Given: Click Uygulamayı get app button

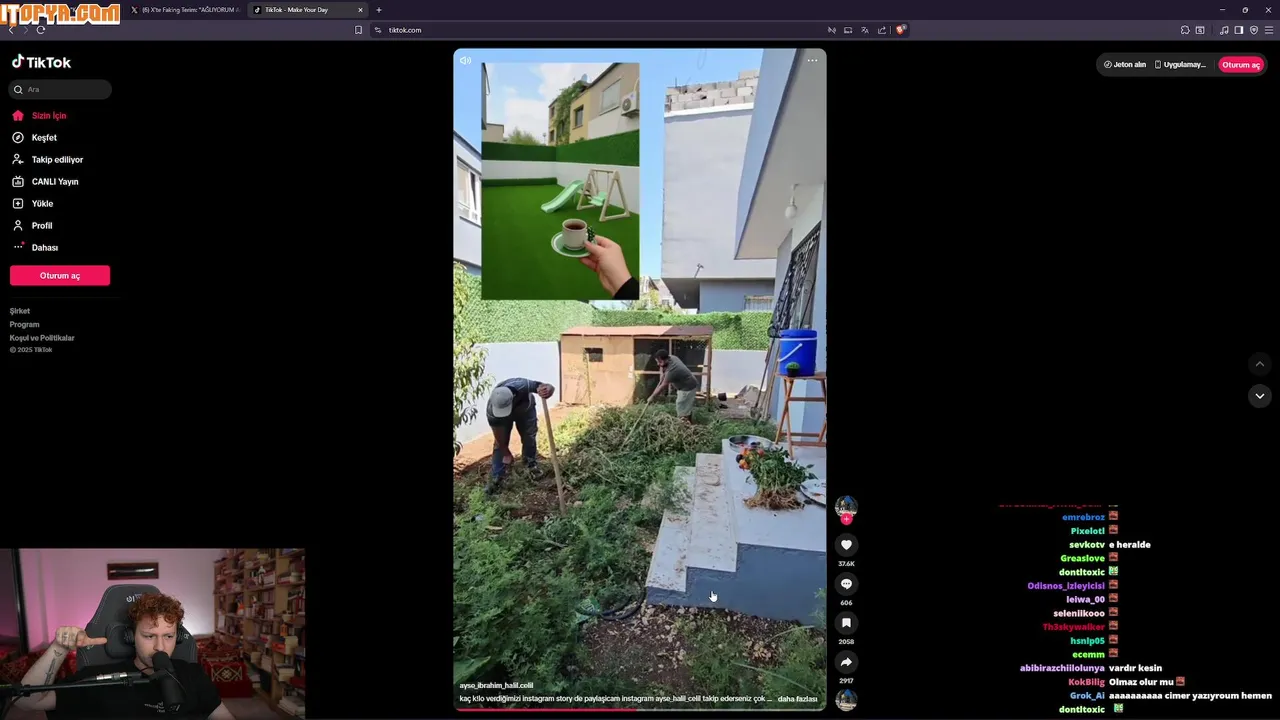Looking at the screenshot, I should pos(1180,64).
